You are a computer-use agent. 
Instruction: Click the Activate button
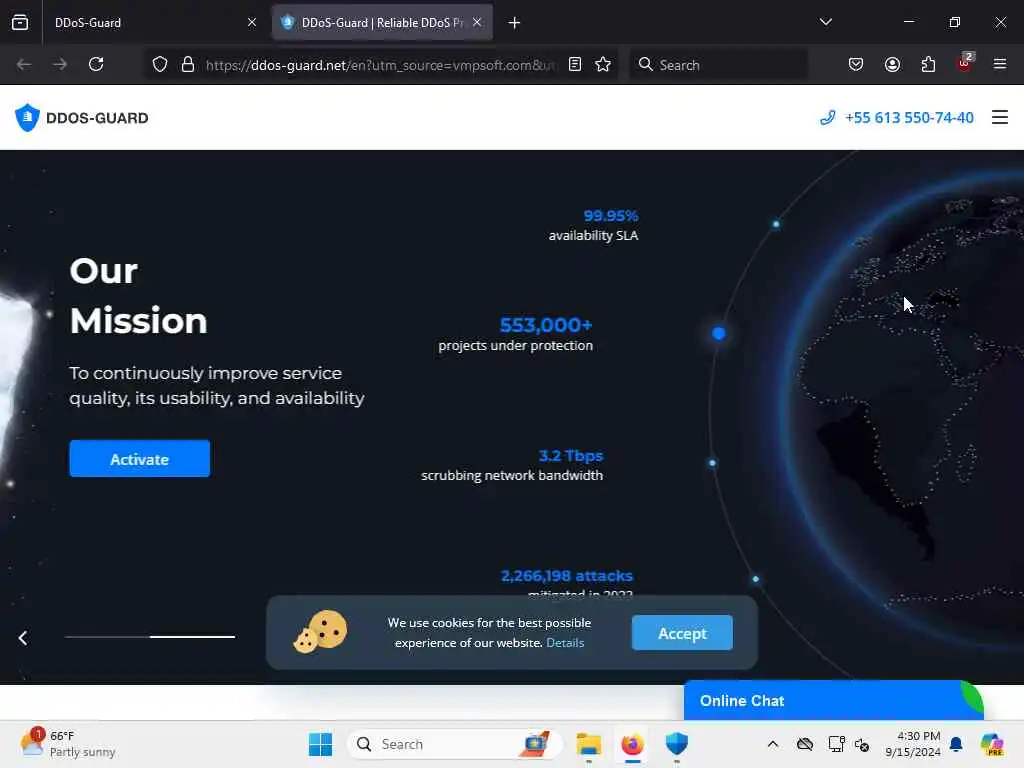click(140, 458)
